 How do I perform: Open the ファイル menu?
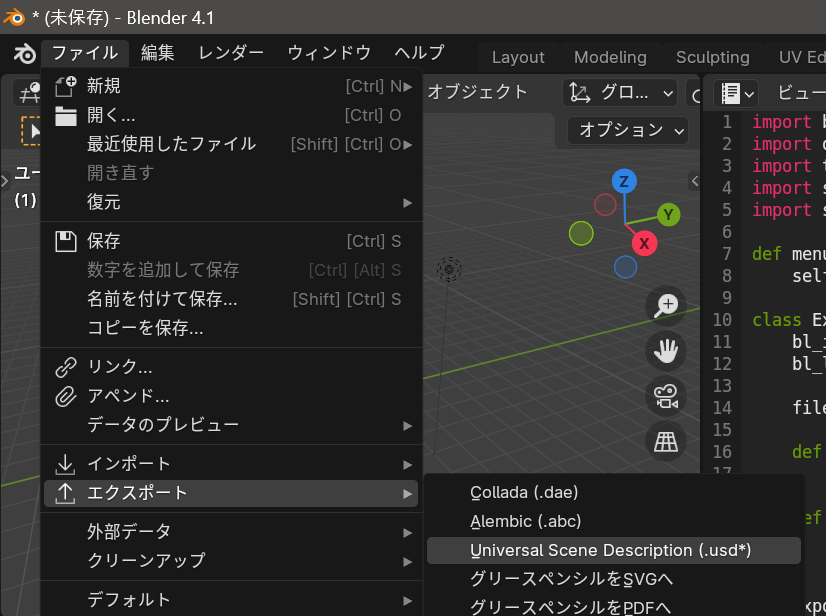click(85, 53)
